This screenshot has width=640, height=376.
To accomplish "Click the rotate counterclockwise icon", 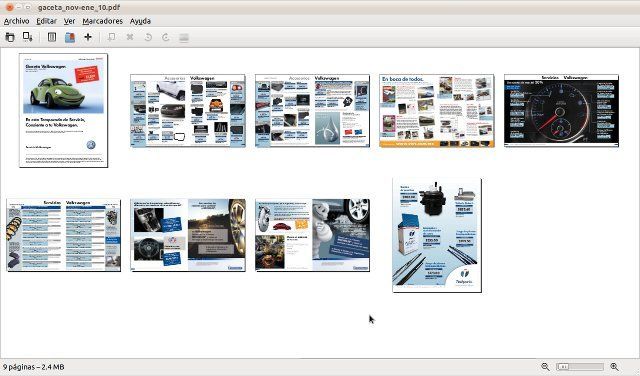I will 148,37.
